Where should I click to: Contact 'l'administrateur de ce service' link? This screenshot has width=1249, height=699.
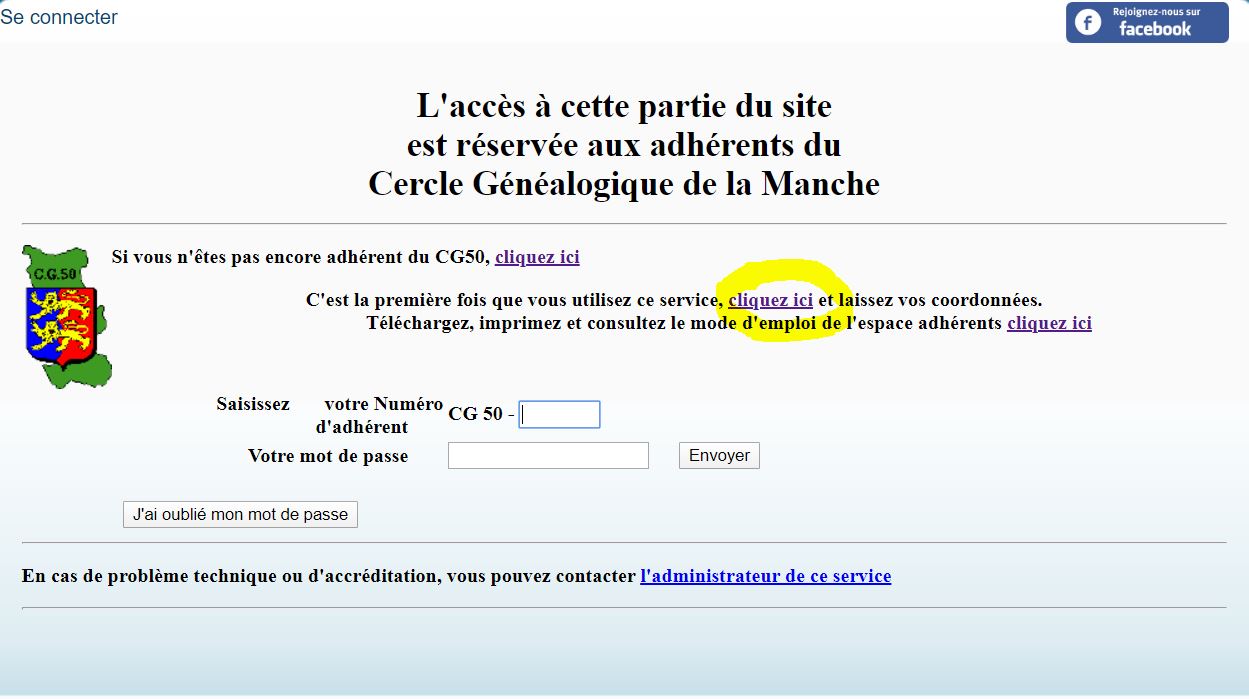tap(765, 576)
